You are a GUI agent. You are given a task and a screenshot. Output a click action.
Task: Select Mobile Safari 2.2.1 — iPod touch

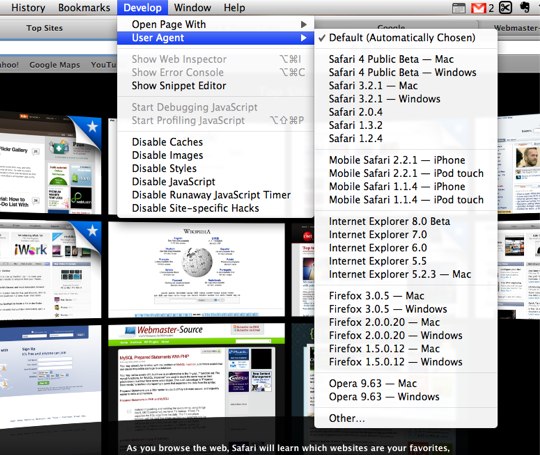(406, 173)
